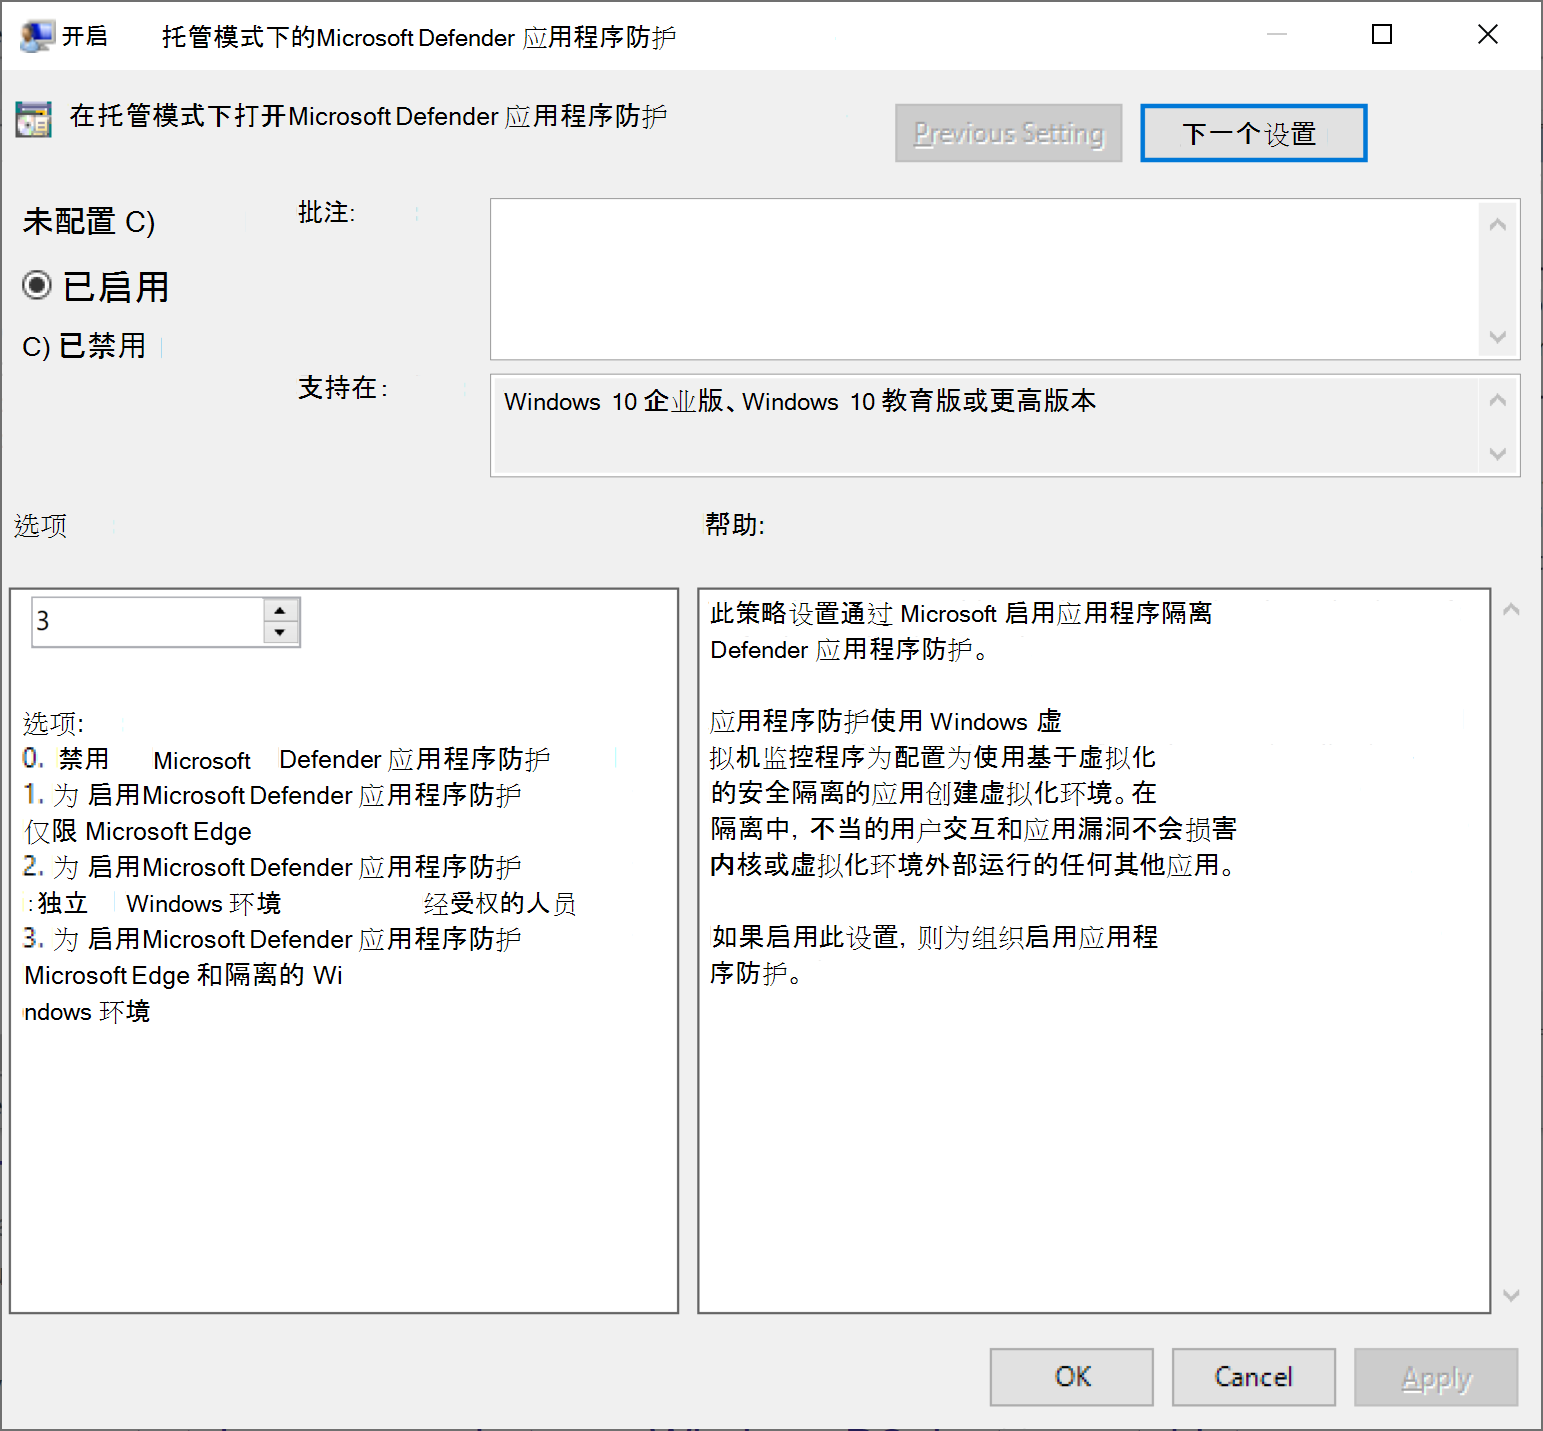Click the Previous Setting button
This screenshot has width=1543, height=1431.
pos(1008,133)
